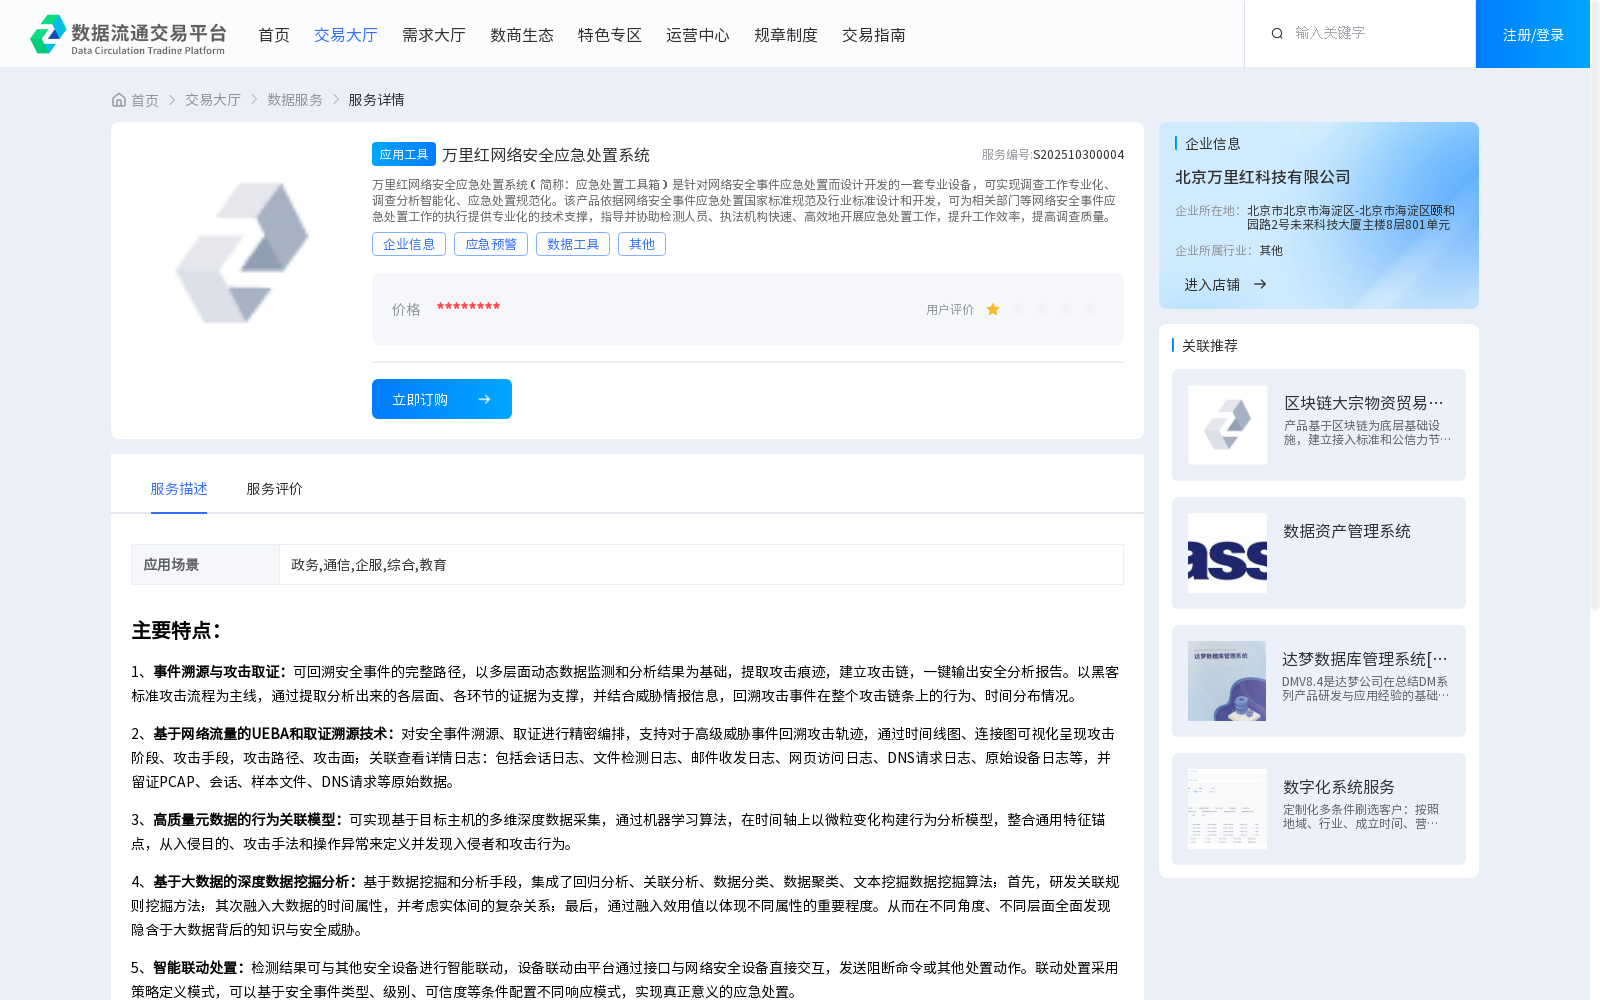Click service number S202510300004
Screen dimensions: 1600x1000
point(1079,155)
